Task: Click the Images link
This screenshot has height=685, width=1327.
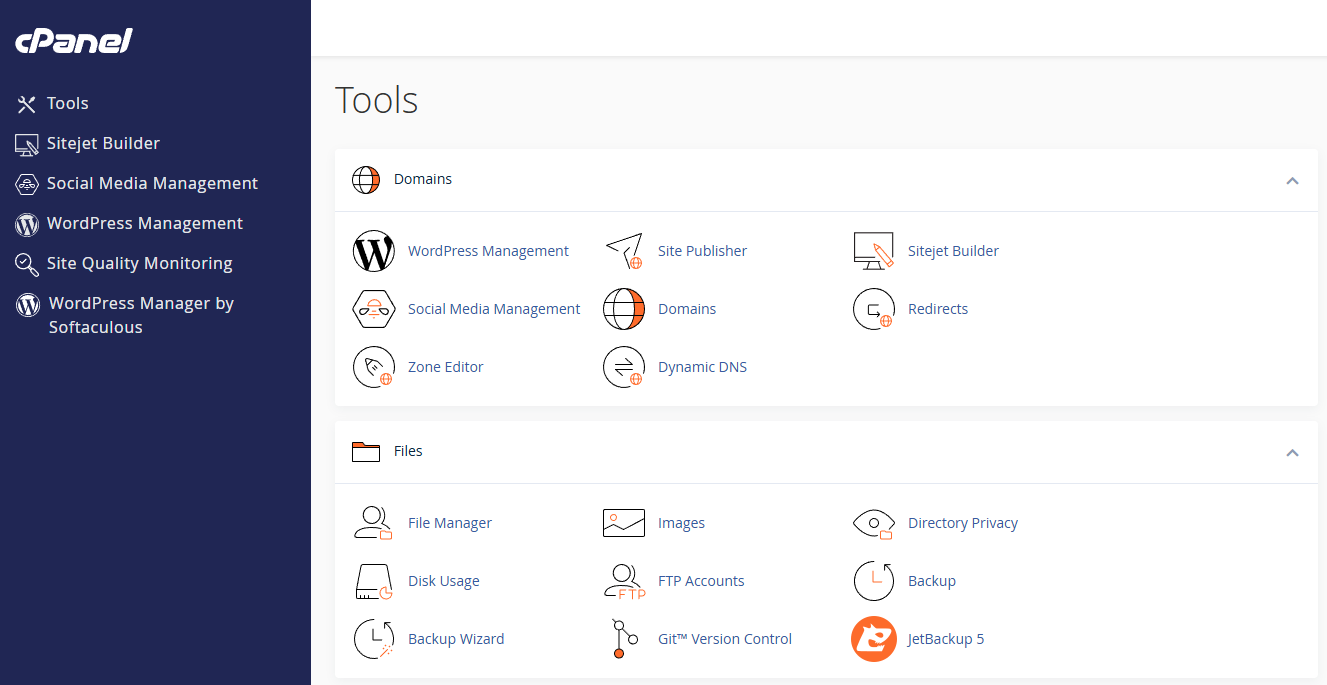Action: (681, 523)
